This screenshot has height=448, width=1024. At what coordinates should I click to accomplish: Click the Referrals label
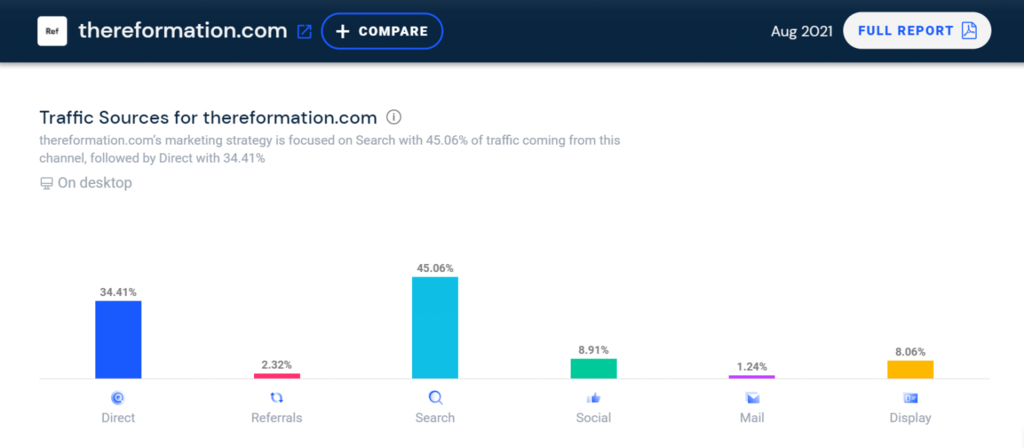(277, 418)
